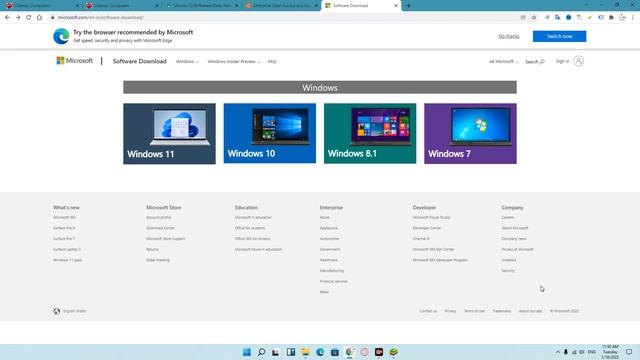Click the Switch now button for Edge
640x360 pixels.
[x=559, y=36]
